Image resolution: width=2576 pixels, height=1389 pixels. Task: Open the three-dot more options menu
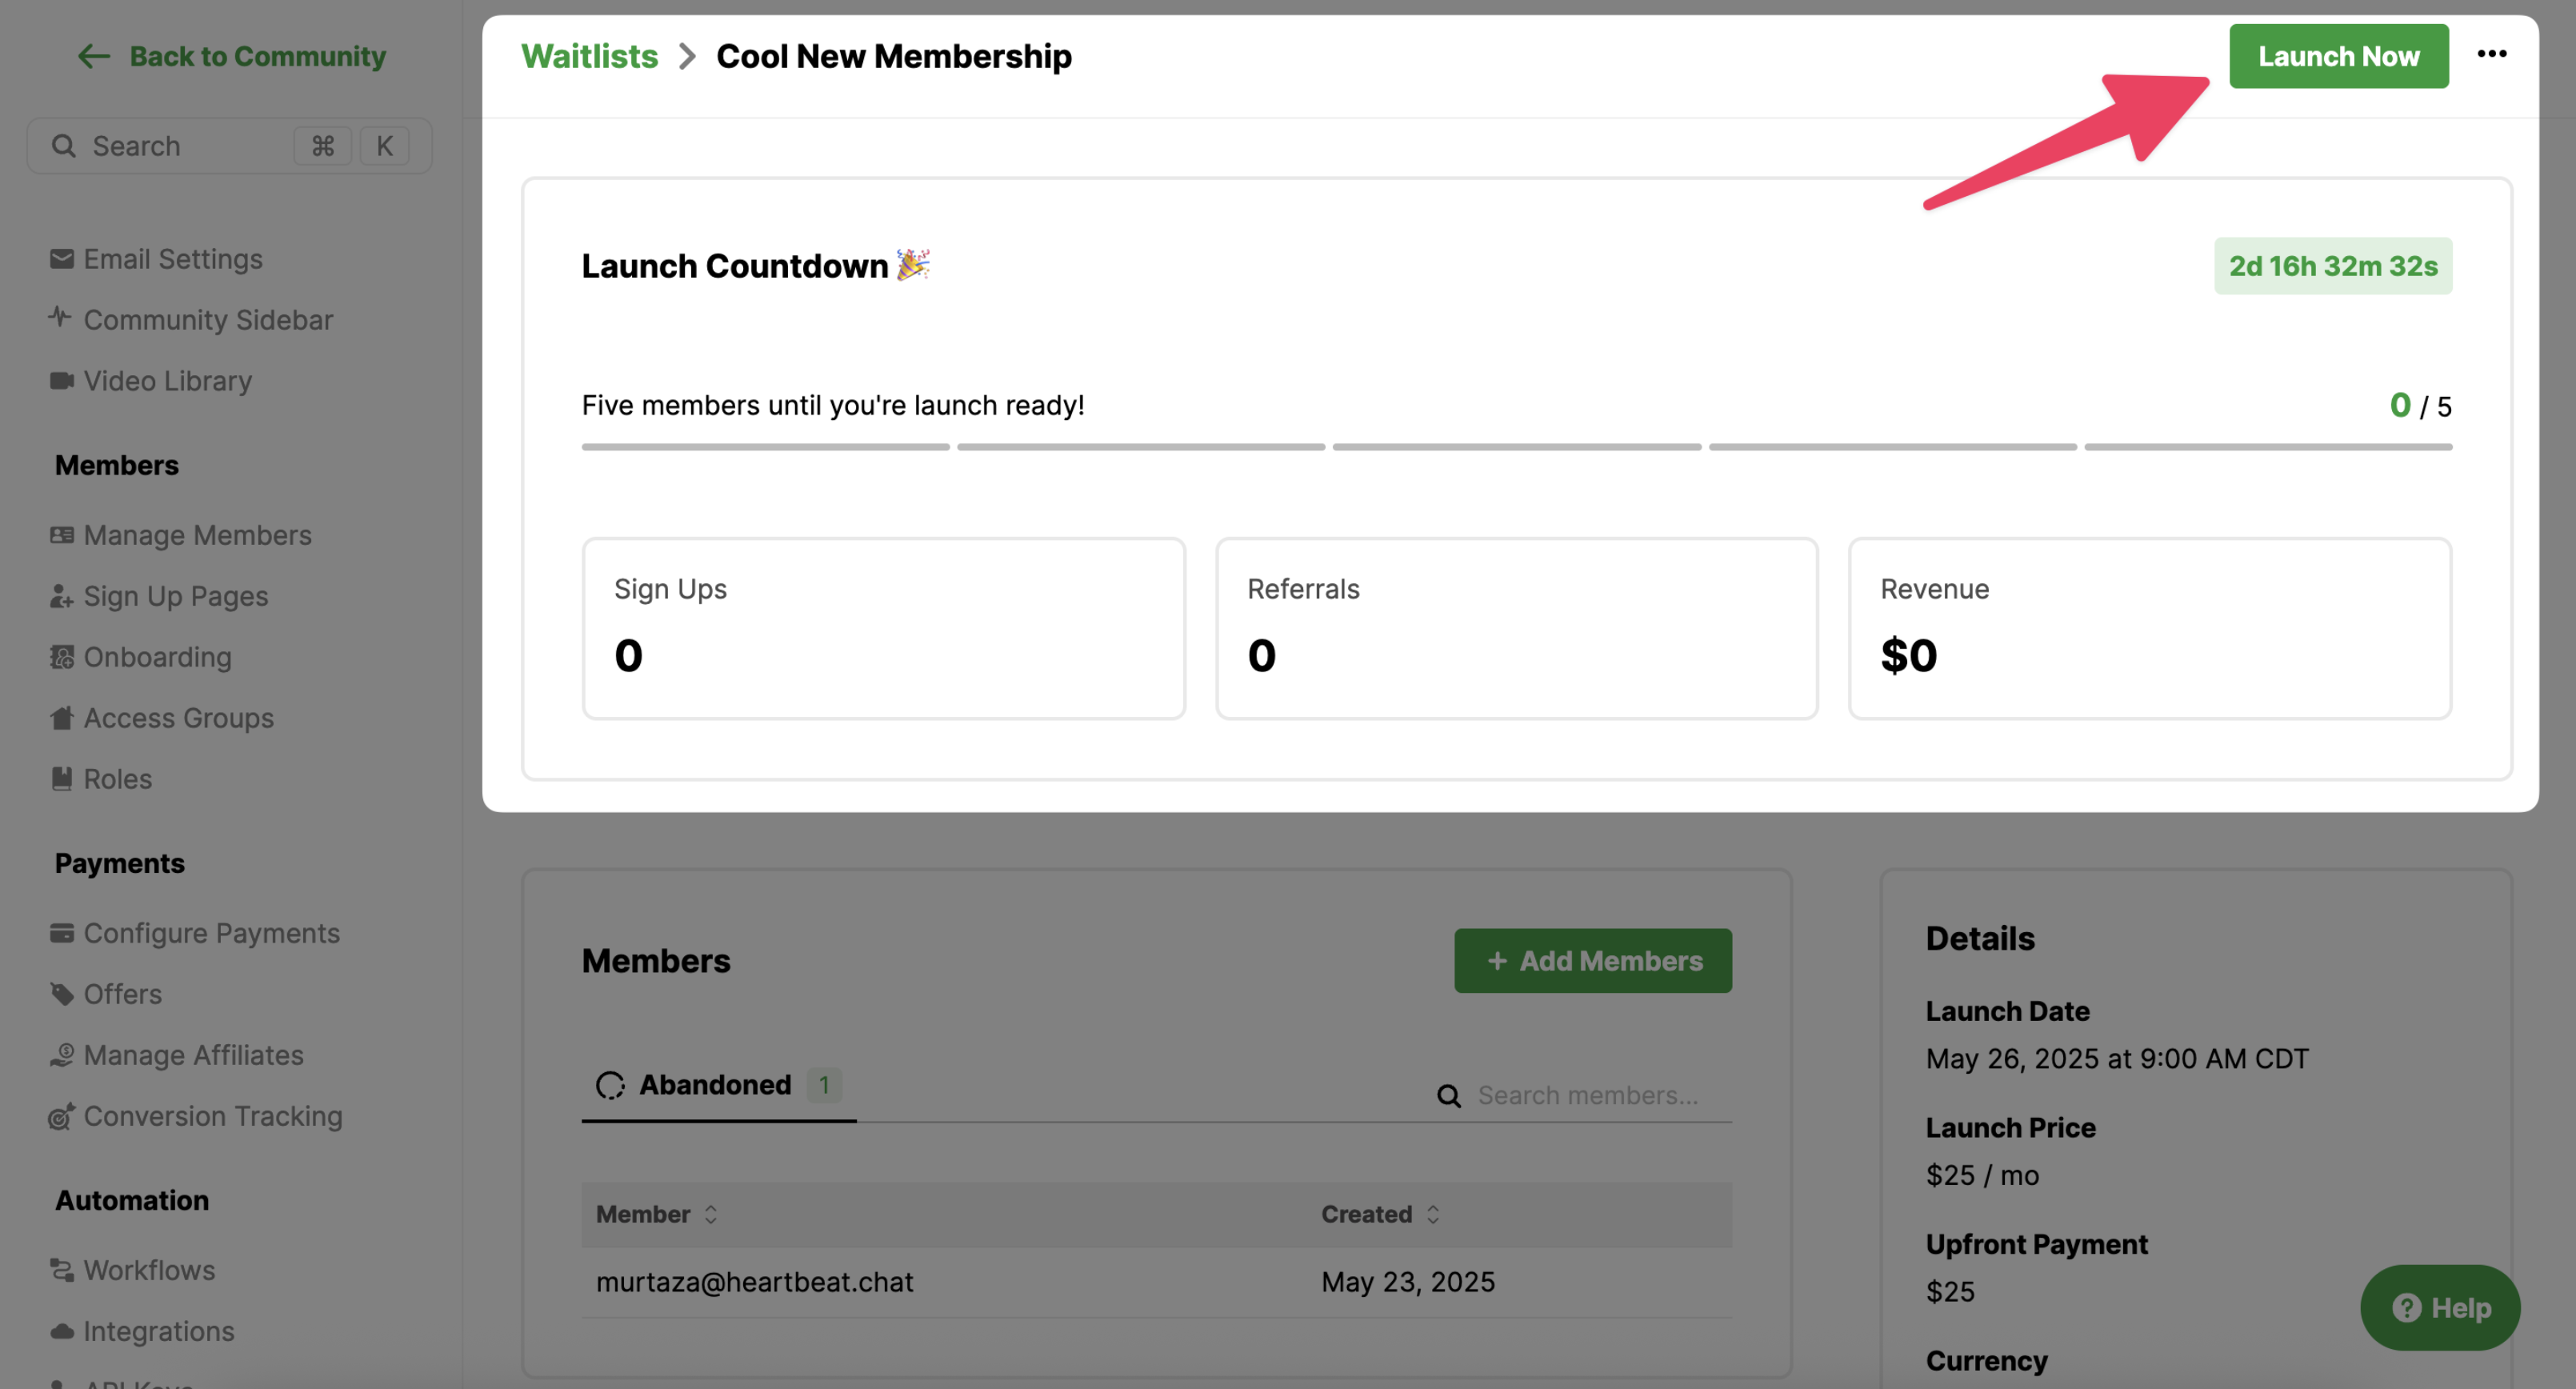pos(2491,54)
